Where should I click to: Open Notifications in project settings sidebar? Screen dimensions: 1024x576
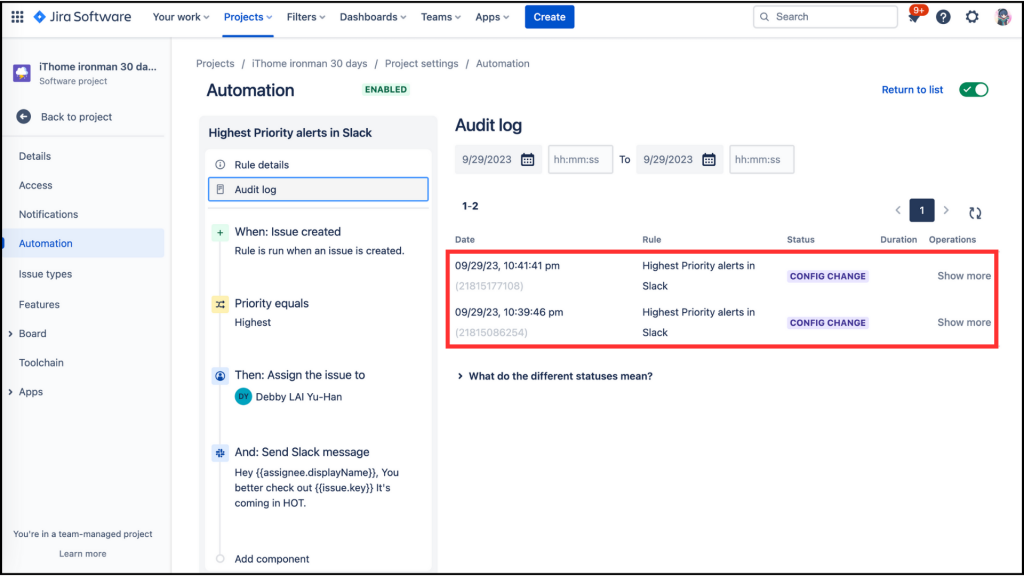[x=48, y=214]
